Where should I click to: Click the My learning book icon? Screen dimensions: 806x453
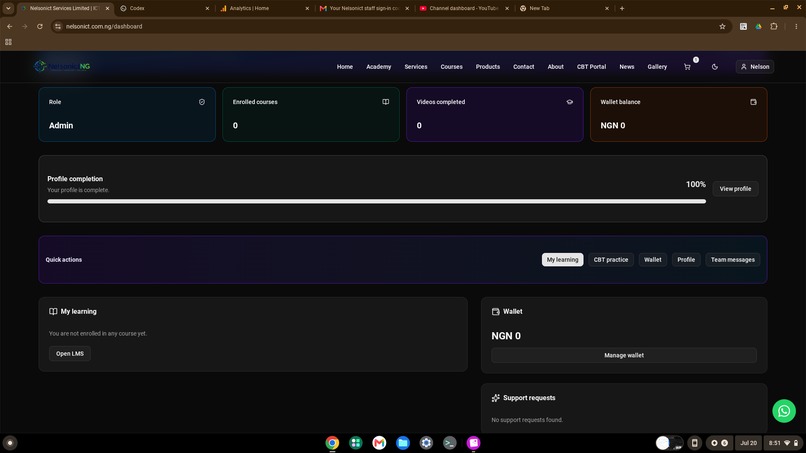pos(53,312)
